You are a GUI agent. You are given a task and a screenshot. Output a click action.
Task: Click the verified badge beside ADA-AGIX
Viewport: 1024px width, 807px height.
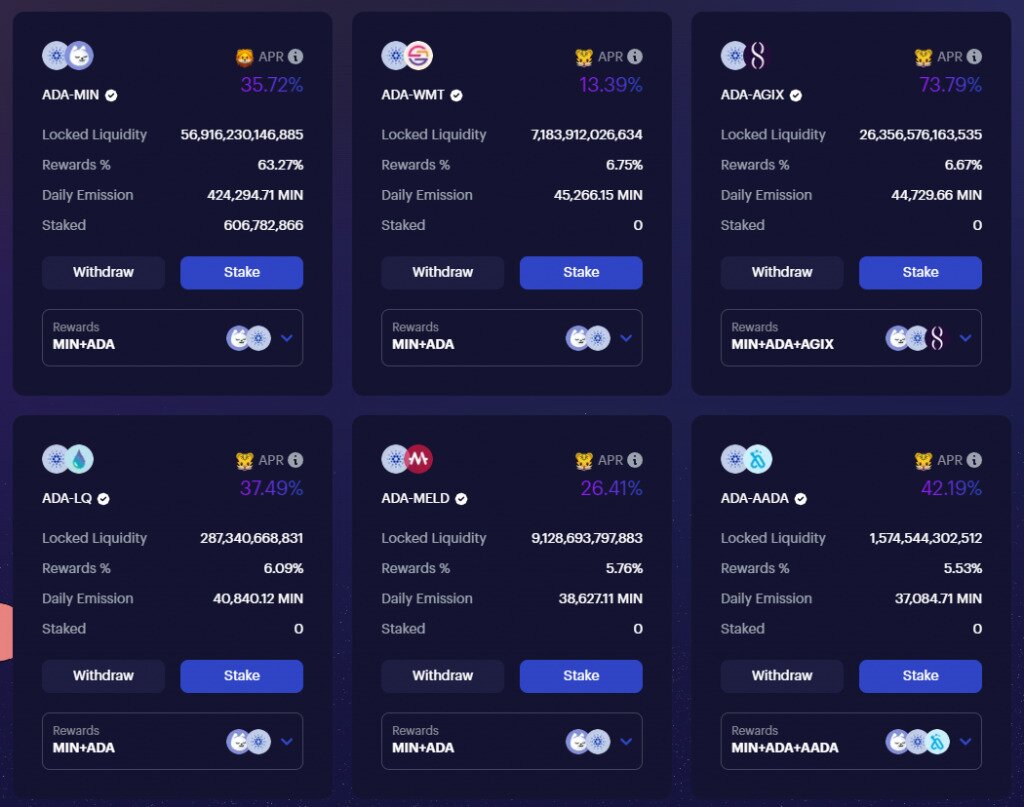pyautogui.click(x=795, y=95)
